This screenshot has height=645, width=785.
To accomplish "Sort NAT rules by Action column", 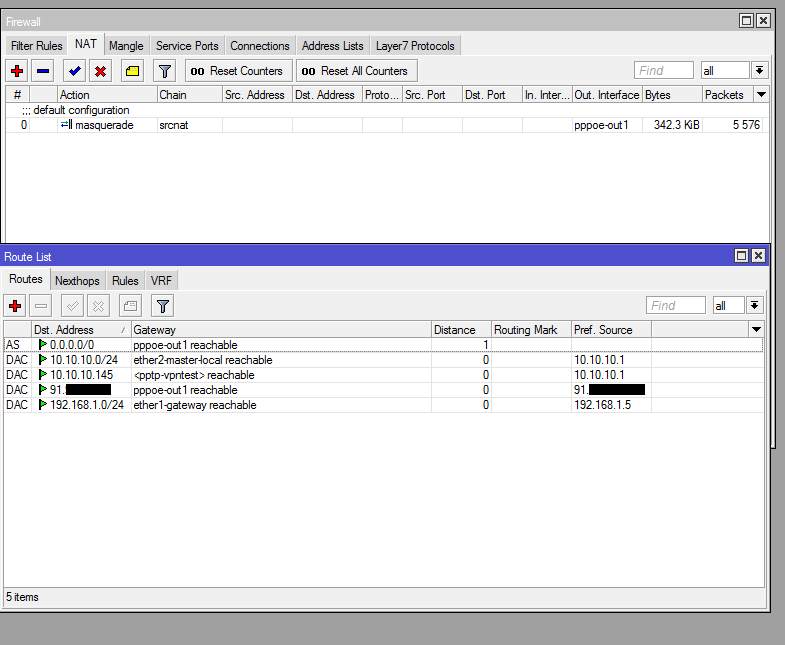I will [x=107, y=95].
